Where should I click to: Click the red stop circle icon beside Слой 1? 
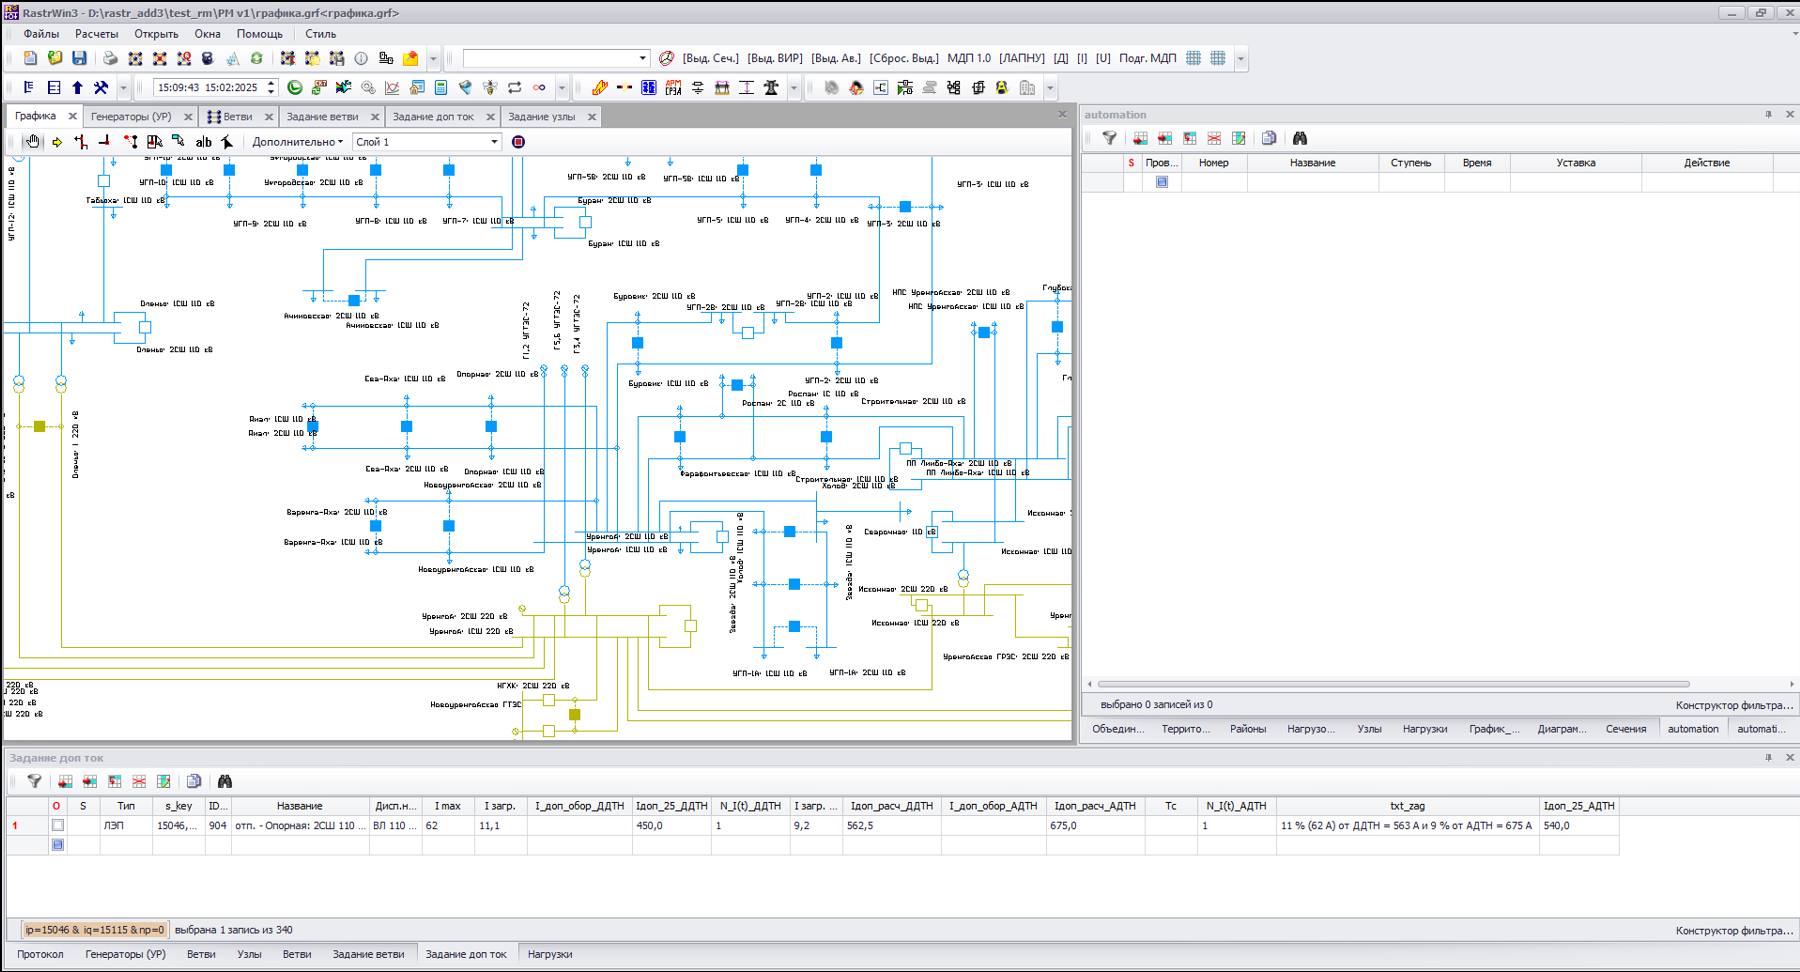(x=518, y=142)
